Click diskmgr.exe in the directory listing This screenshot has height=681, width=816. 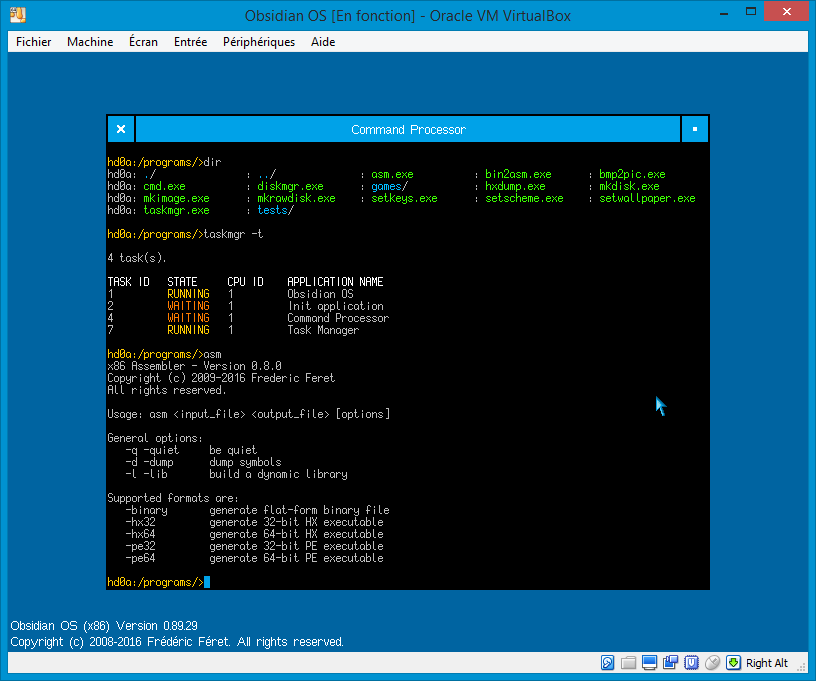pyautogui.click(x=290, y=186)
